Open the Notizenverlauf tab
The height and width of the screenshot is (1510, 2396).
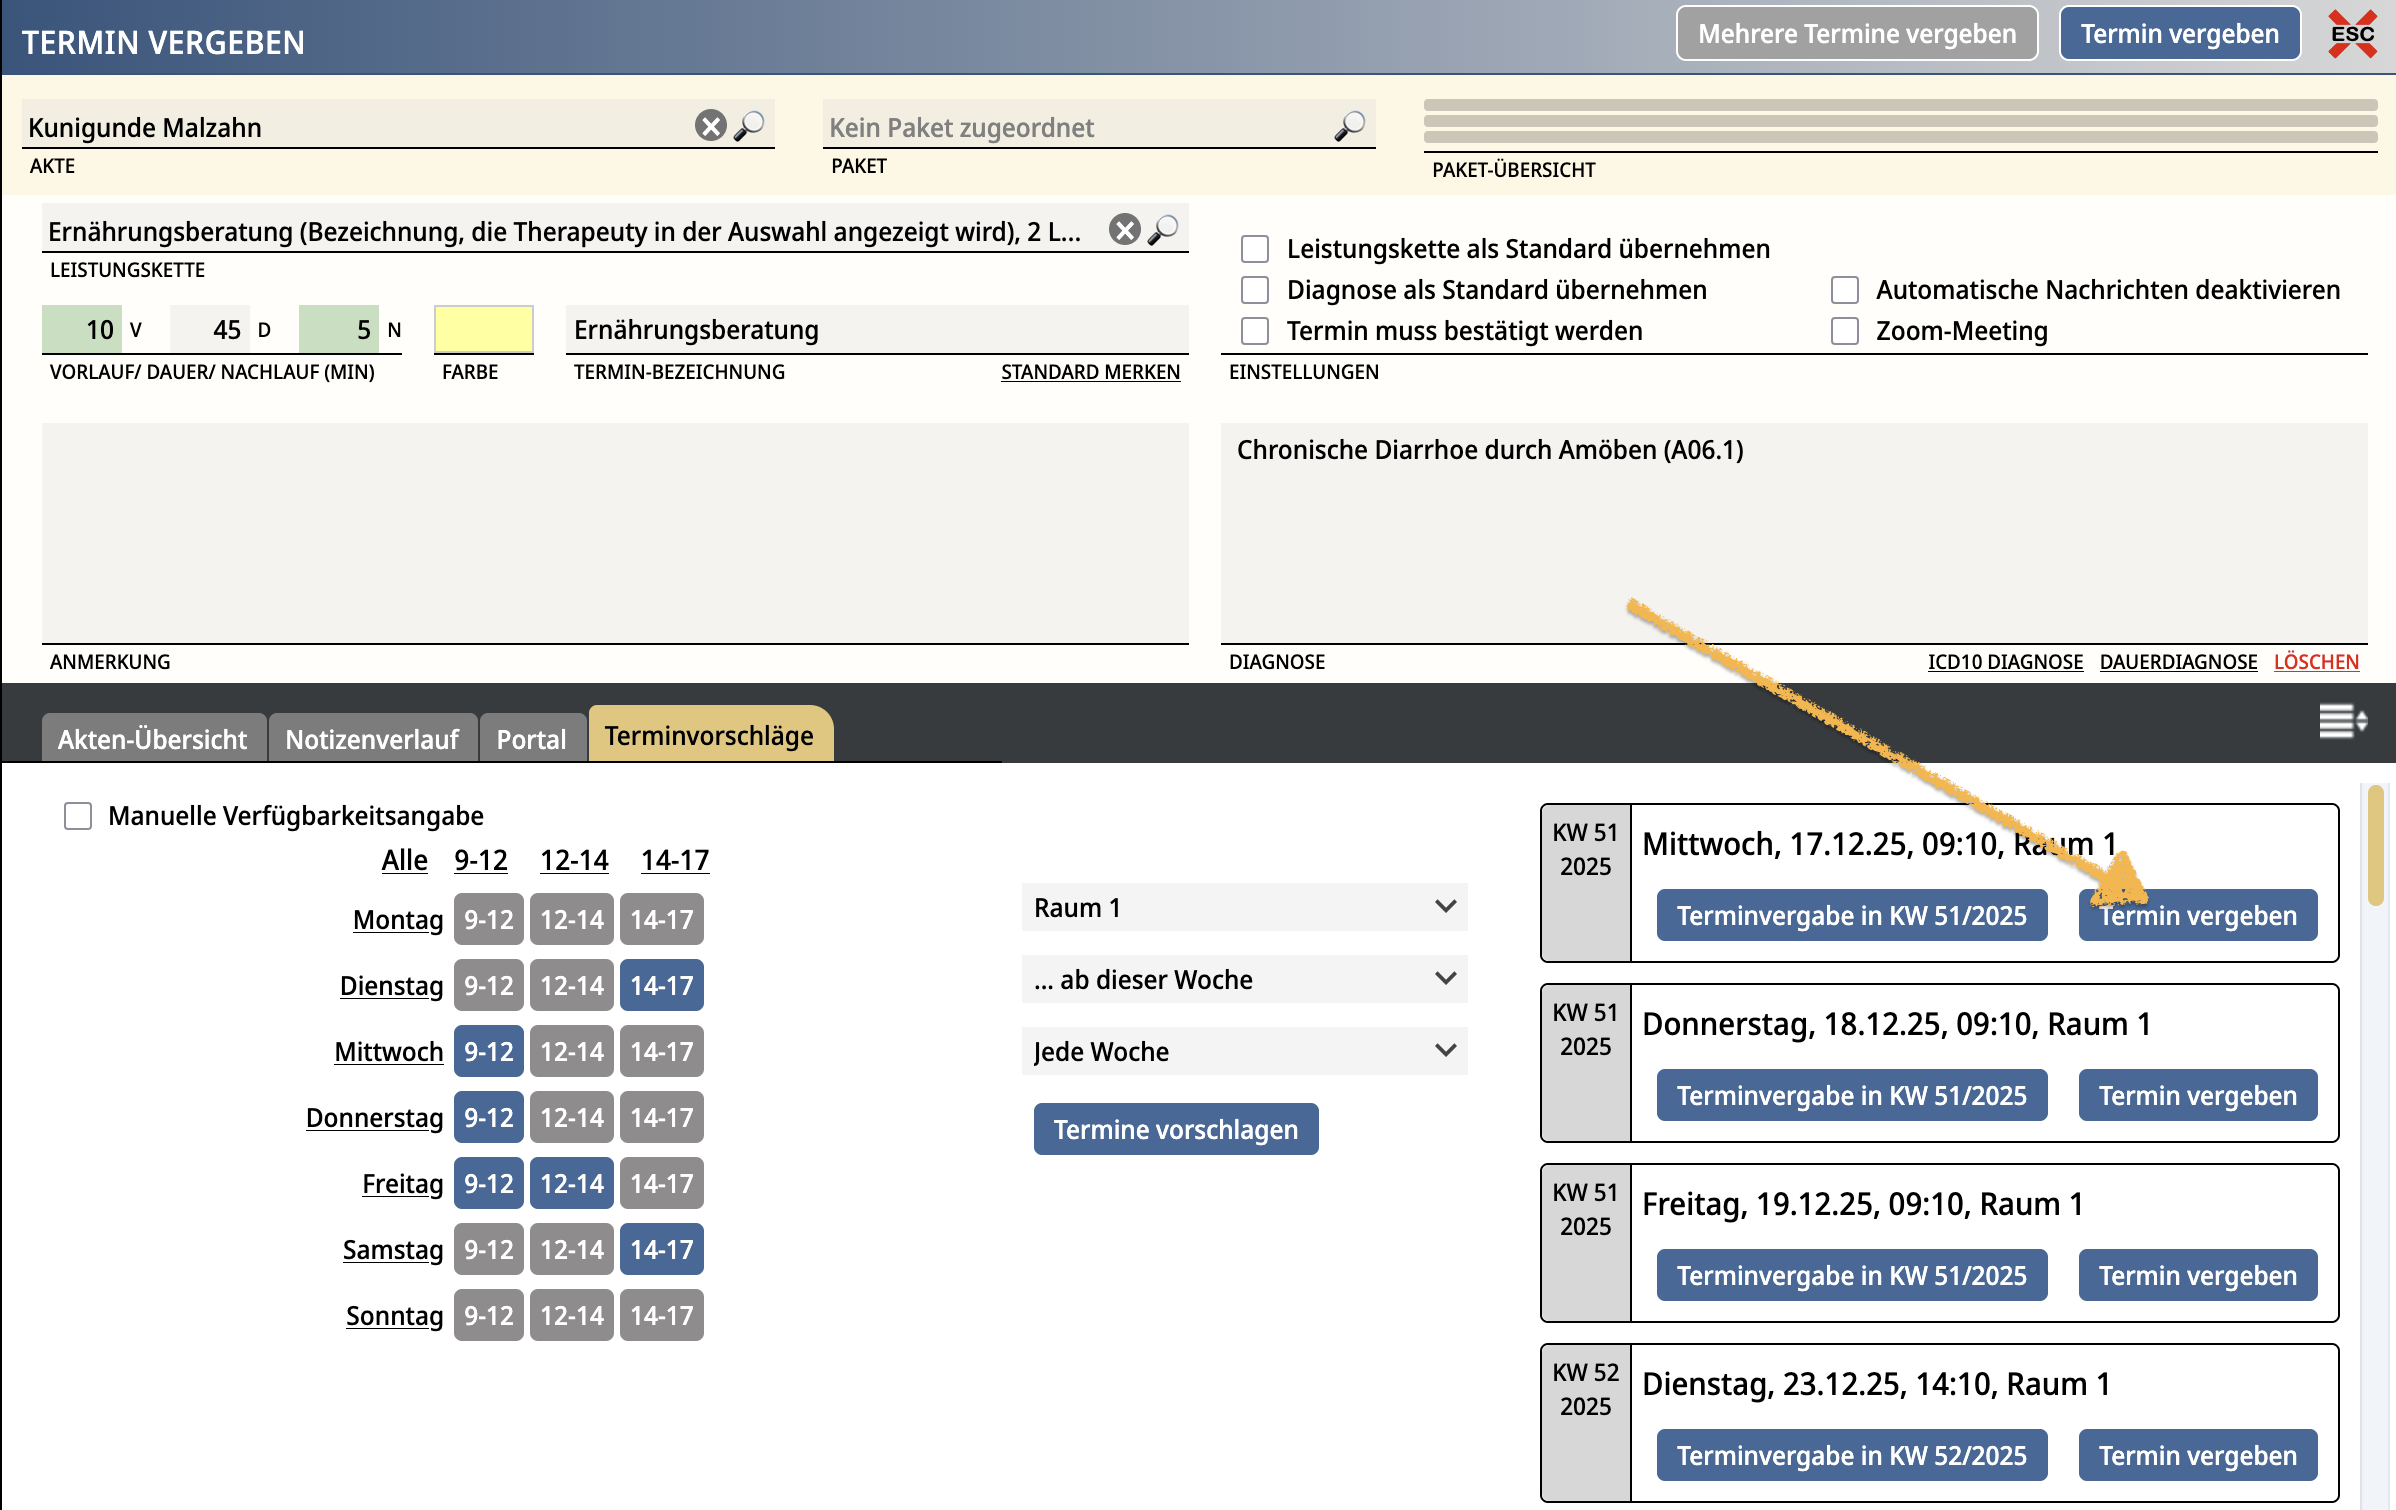point(372,739)
